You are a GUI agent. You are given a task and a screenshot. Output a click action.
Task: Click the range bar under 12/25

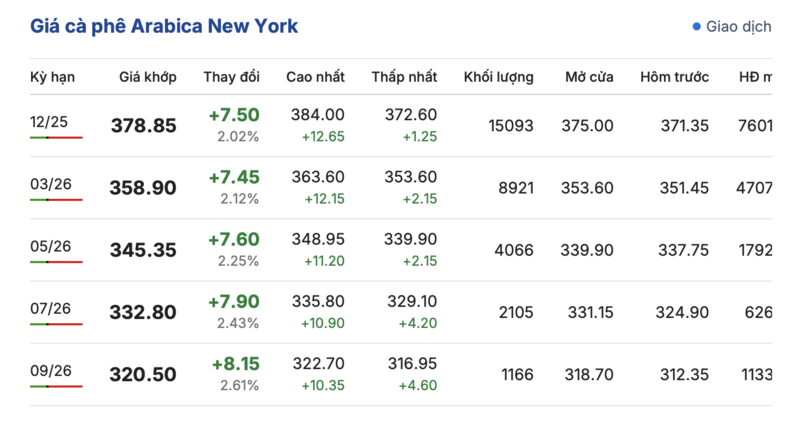tap(56, 137)
